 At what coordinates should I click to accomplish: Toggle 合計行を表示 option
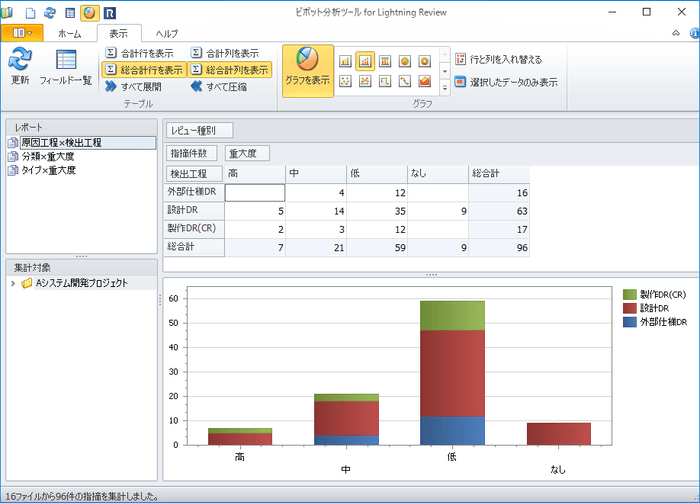pyautogui.click(x=142, y=53)
